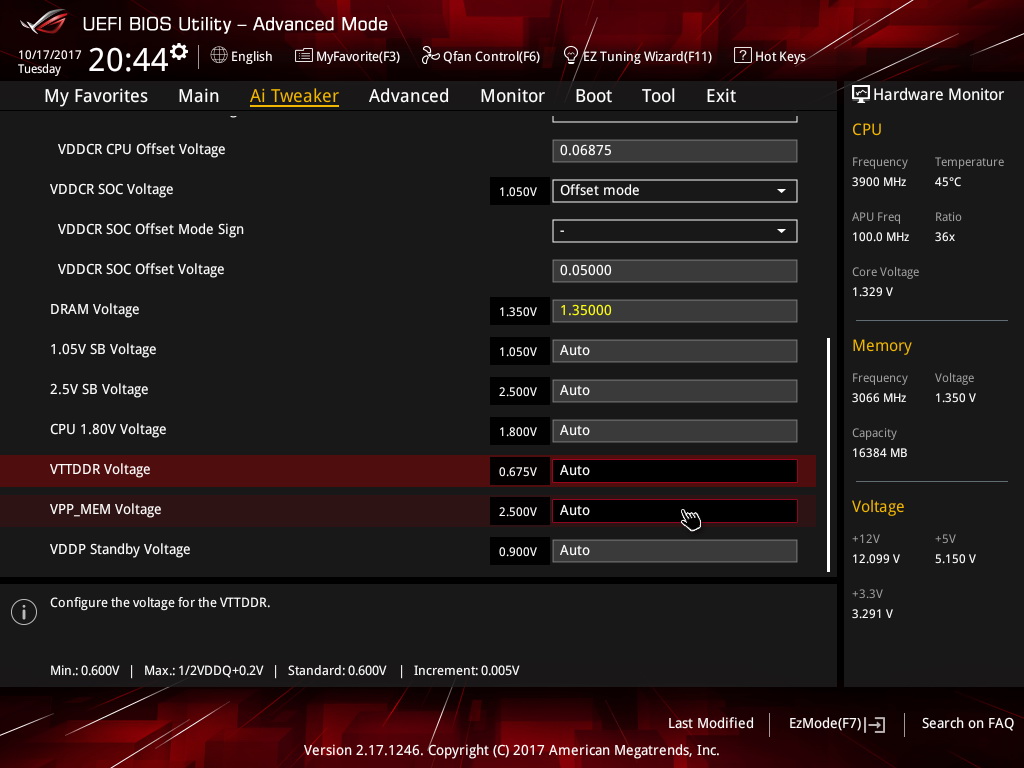Click the Qfan Control fan icon
Image resolution: width=1024 pixels, height=768 pixels.
pyautogui.click(x=430, y=56)
